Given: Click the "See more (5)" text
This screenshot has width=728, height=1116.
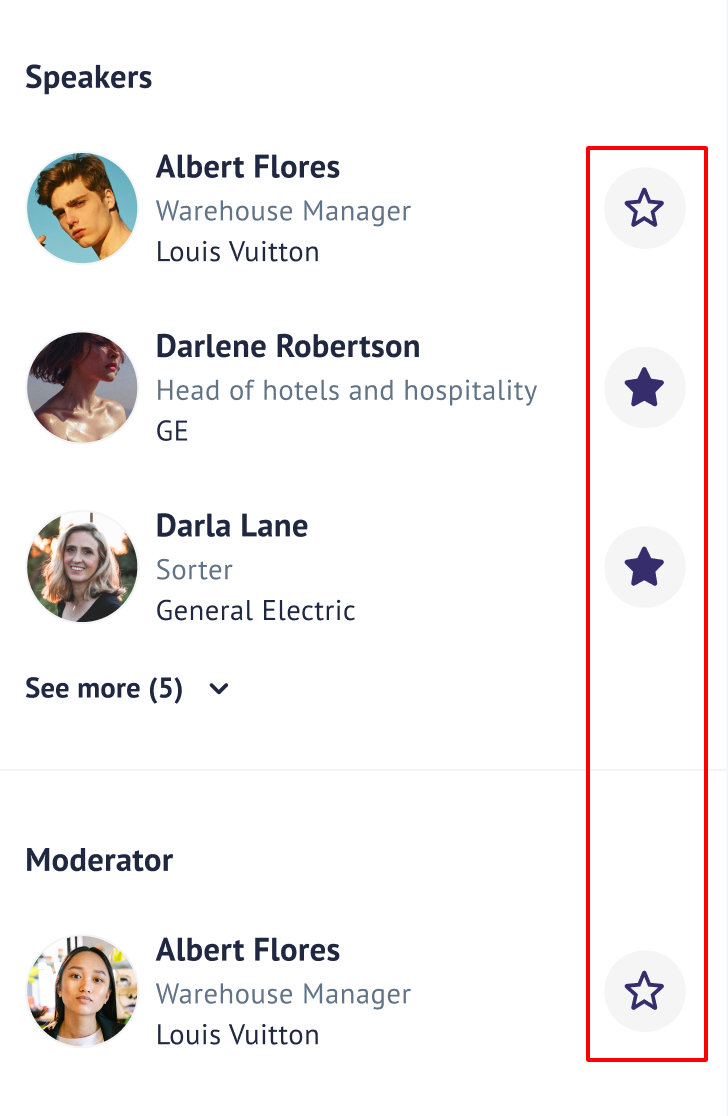Looking at the screenshot, I should (x=104, y=689).
